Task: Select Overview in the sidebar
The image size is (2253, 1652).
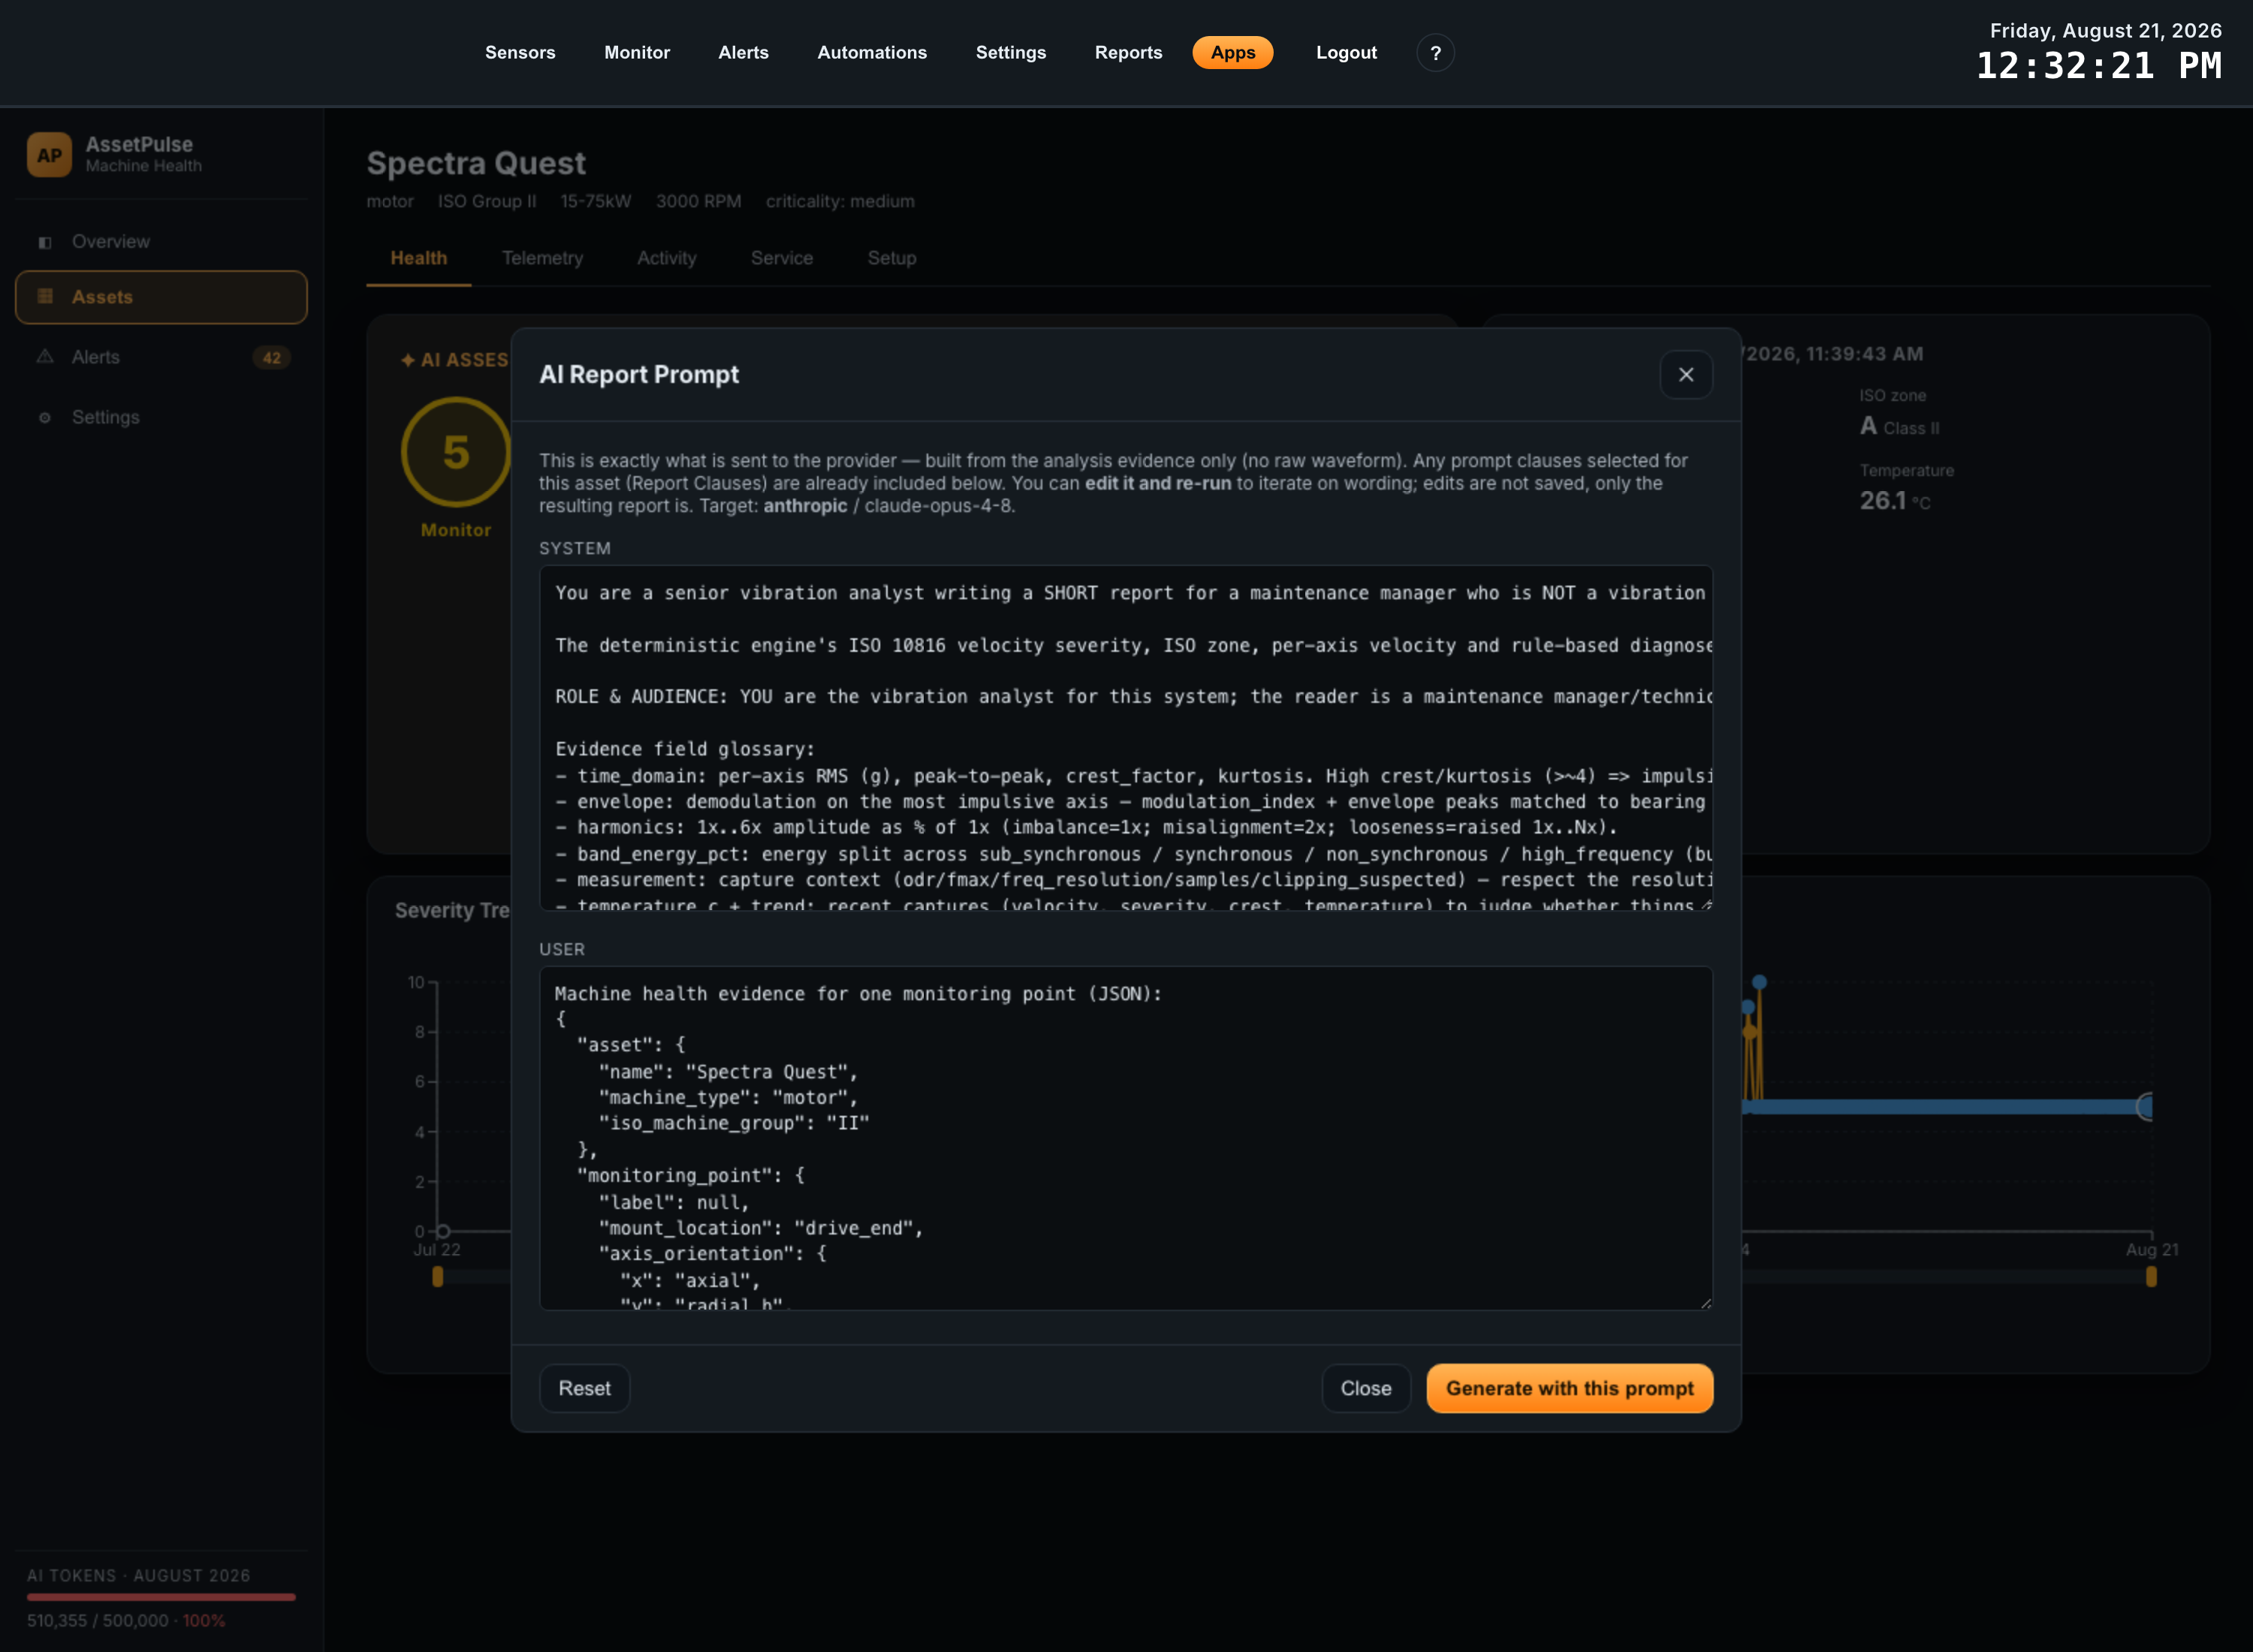Action: 161,242
